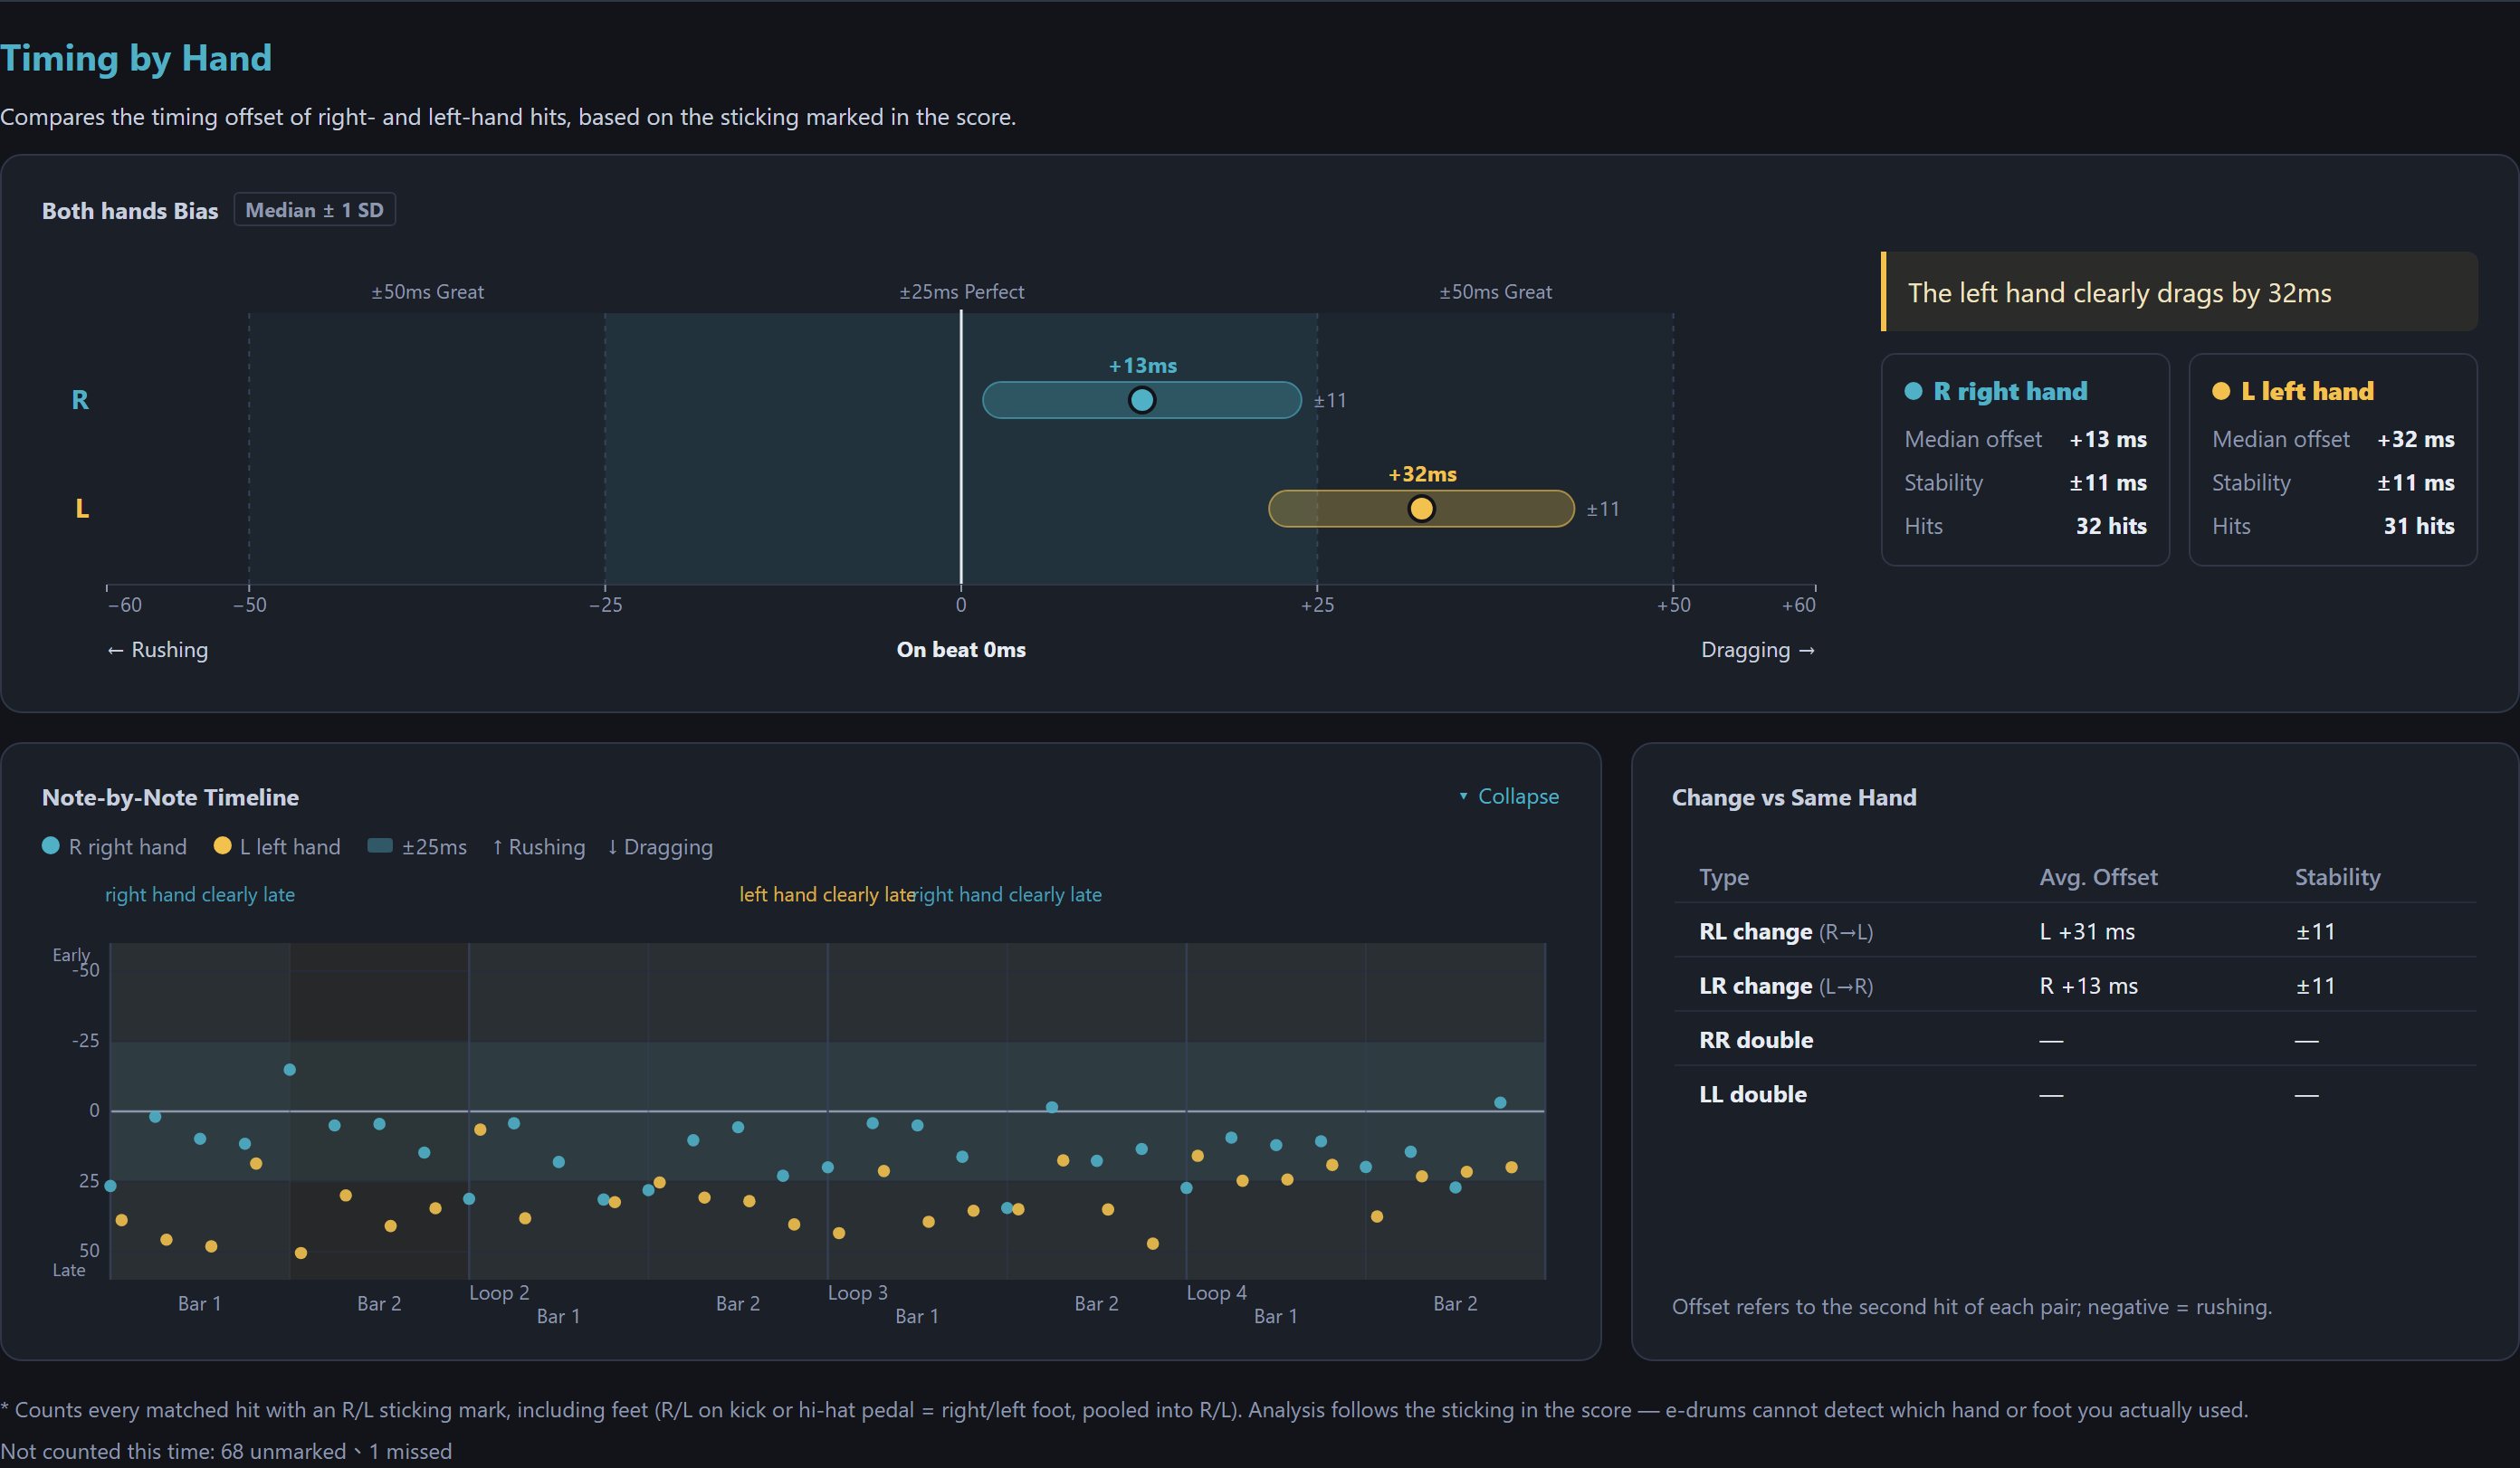Click the '↓ Dragging' legend entry

(x=660, y=846)
